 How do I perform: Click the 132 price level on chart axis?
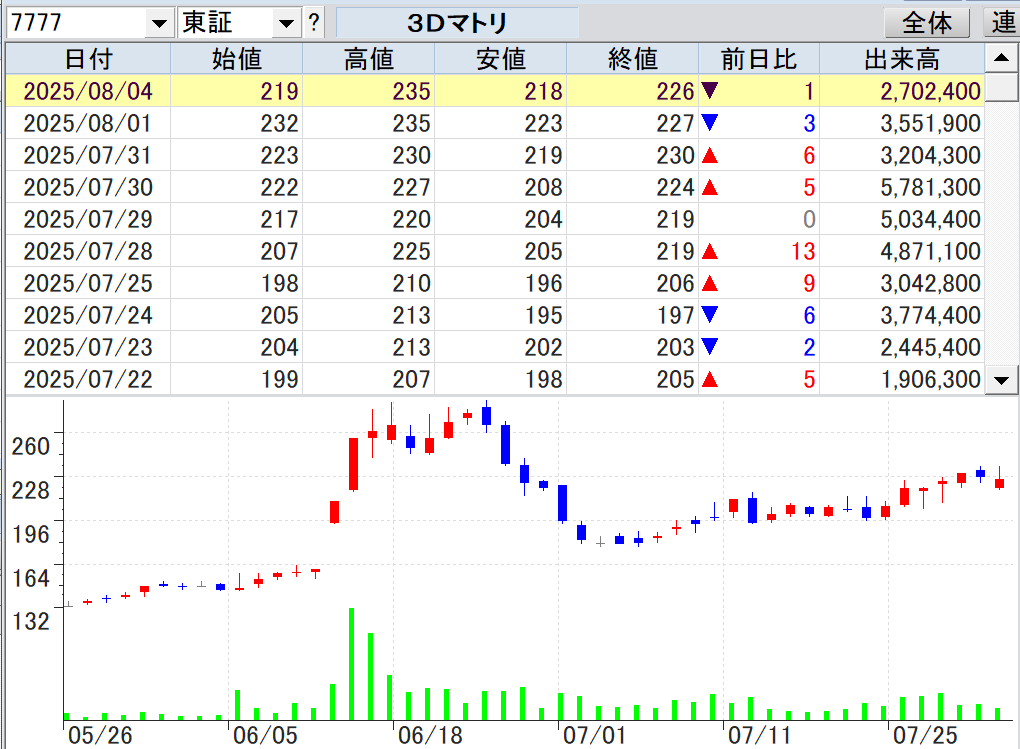coord(31,621)
